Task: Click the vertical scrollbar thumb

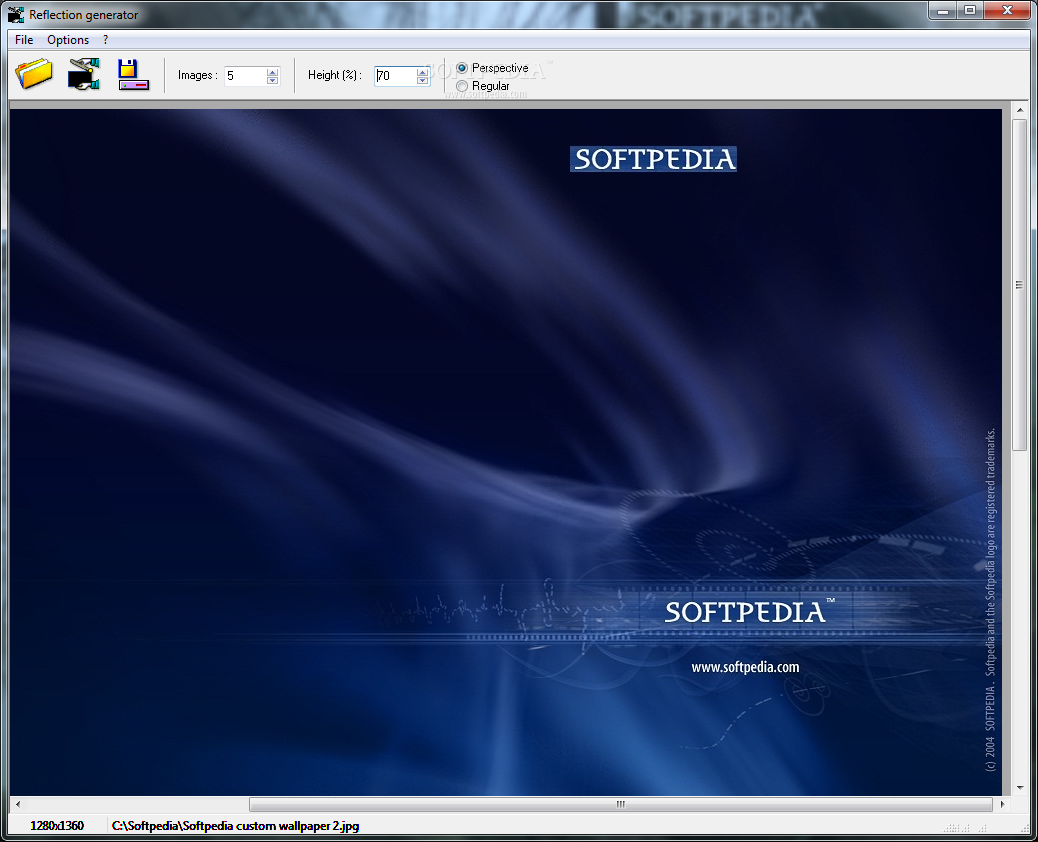Action: (1019, 285)
